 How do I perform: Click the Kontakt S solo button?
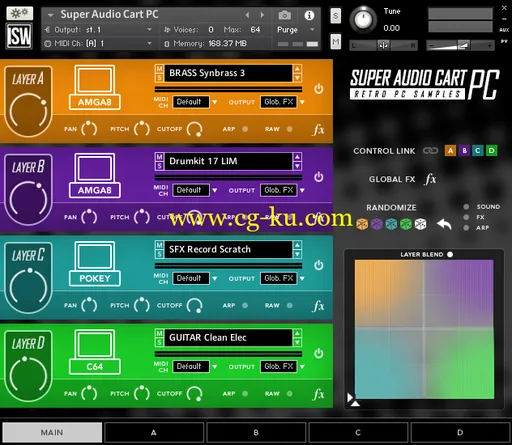tap(336, 16)
